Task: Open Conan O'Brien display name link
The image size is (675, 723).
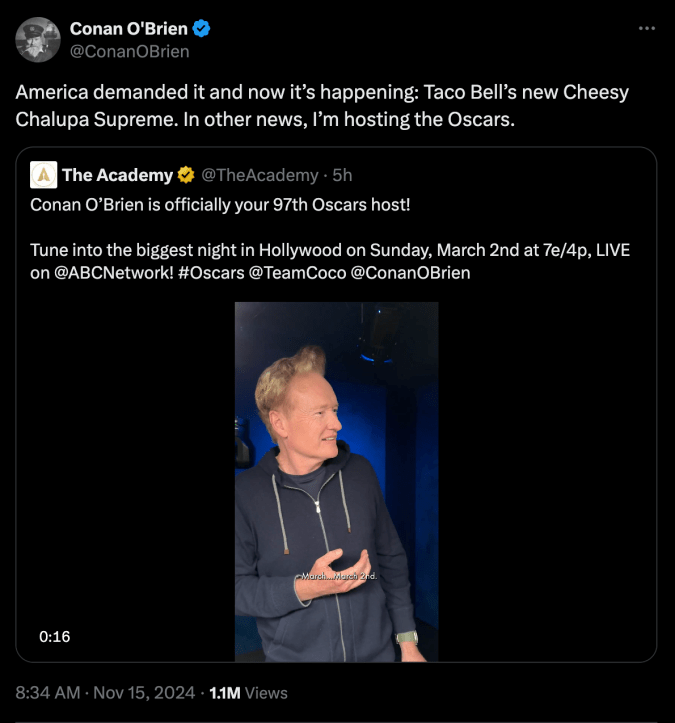Action: (128, 29)
